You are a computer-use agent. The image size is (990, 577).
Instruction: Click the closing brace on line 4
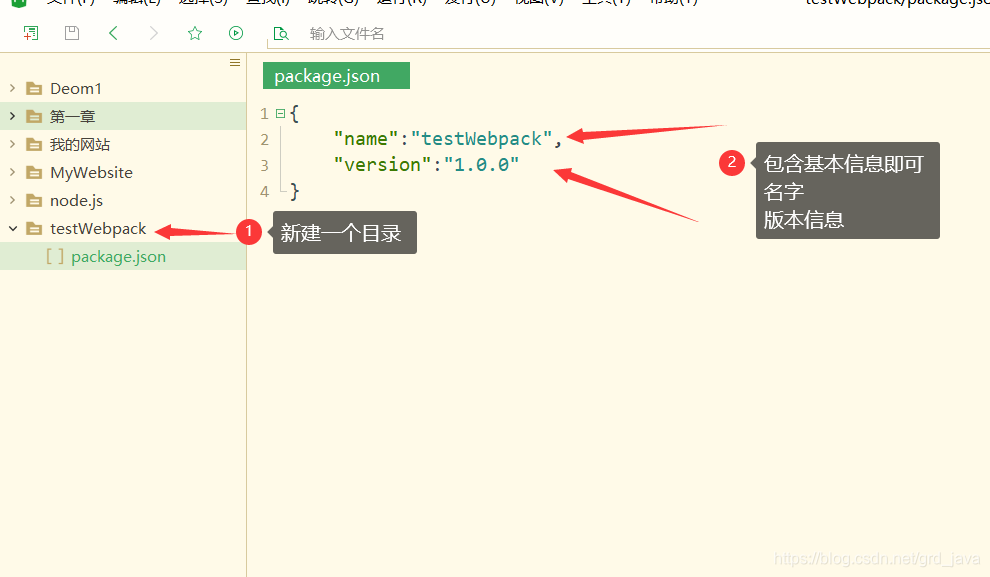294,191
